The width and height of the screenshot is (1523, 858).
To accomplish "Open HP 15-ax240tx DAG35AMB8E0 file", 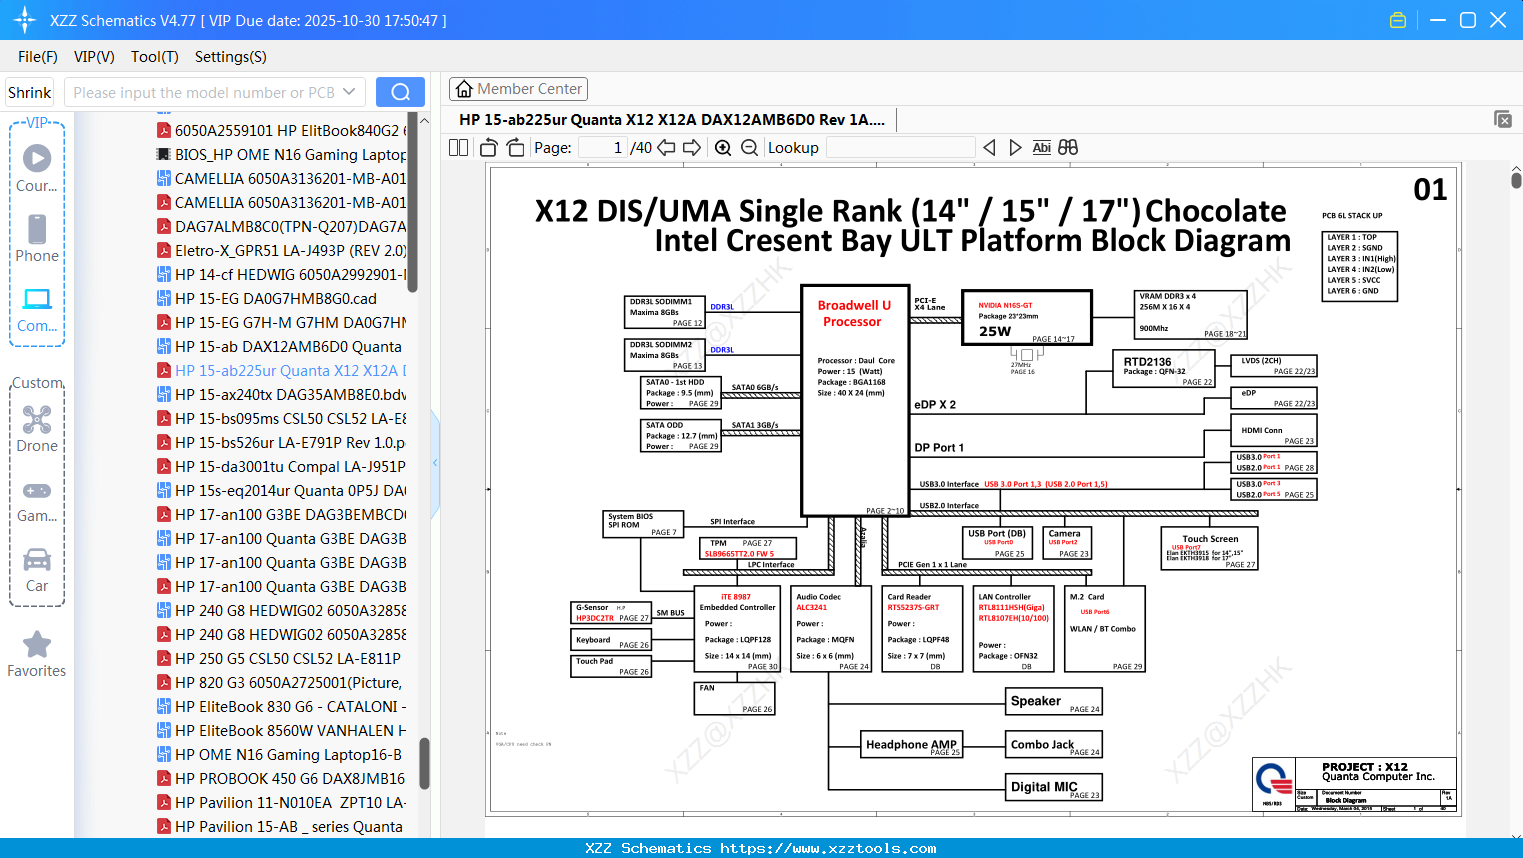I will (282, 395).
